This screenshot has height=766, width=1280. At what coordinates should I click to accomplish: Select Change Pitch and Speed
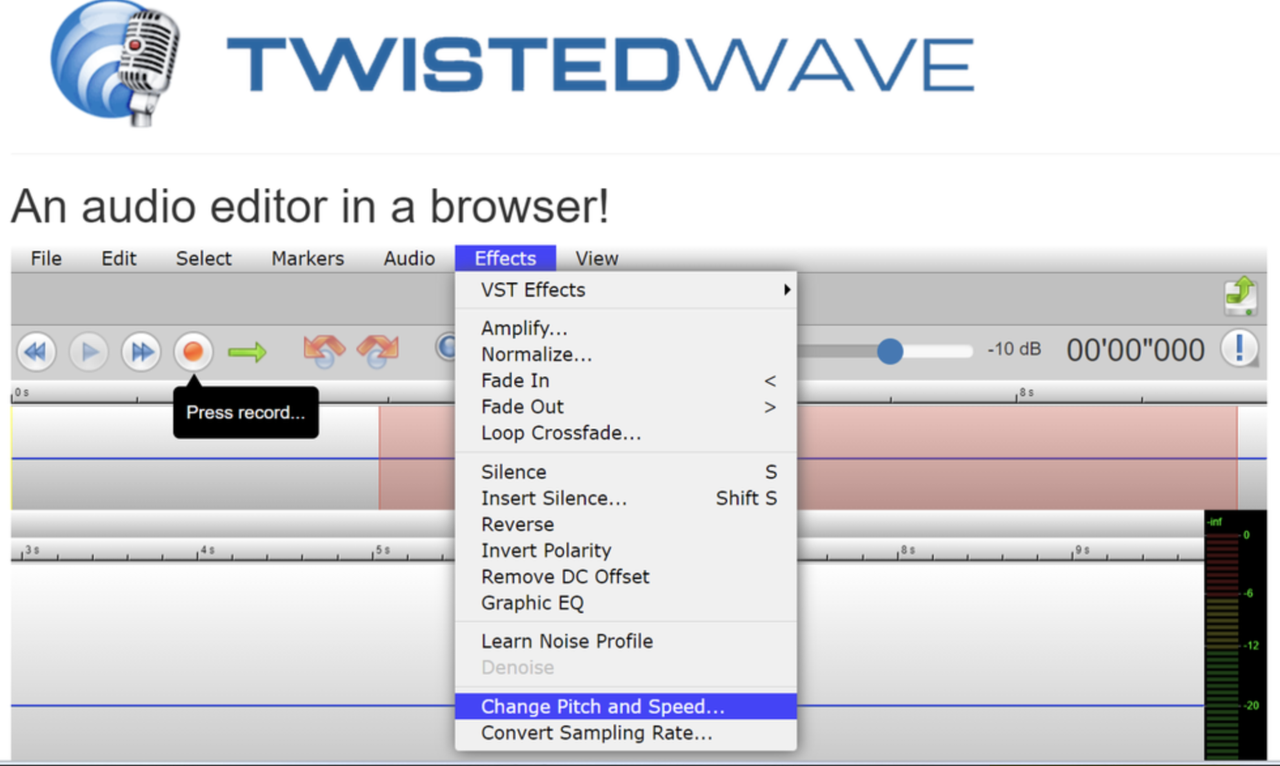coord(601,706)
